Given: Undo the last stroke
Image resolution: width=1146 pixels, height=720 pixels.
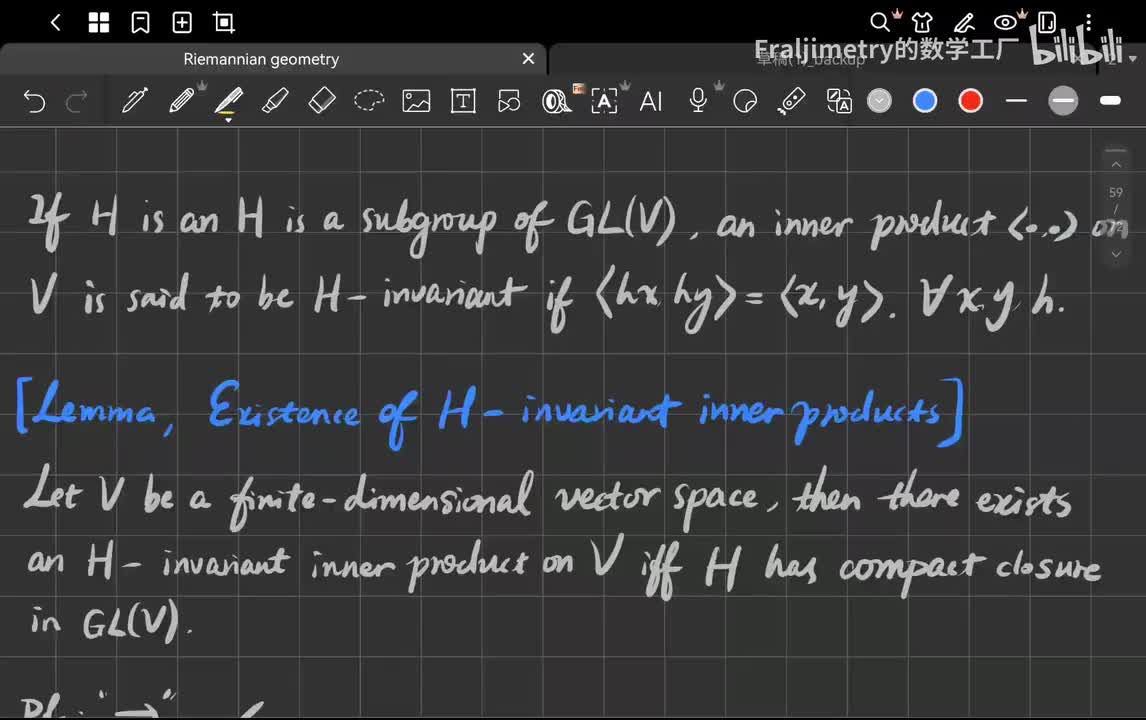Looking at the screenshot, I should (x=34, y=101).
